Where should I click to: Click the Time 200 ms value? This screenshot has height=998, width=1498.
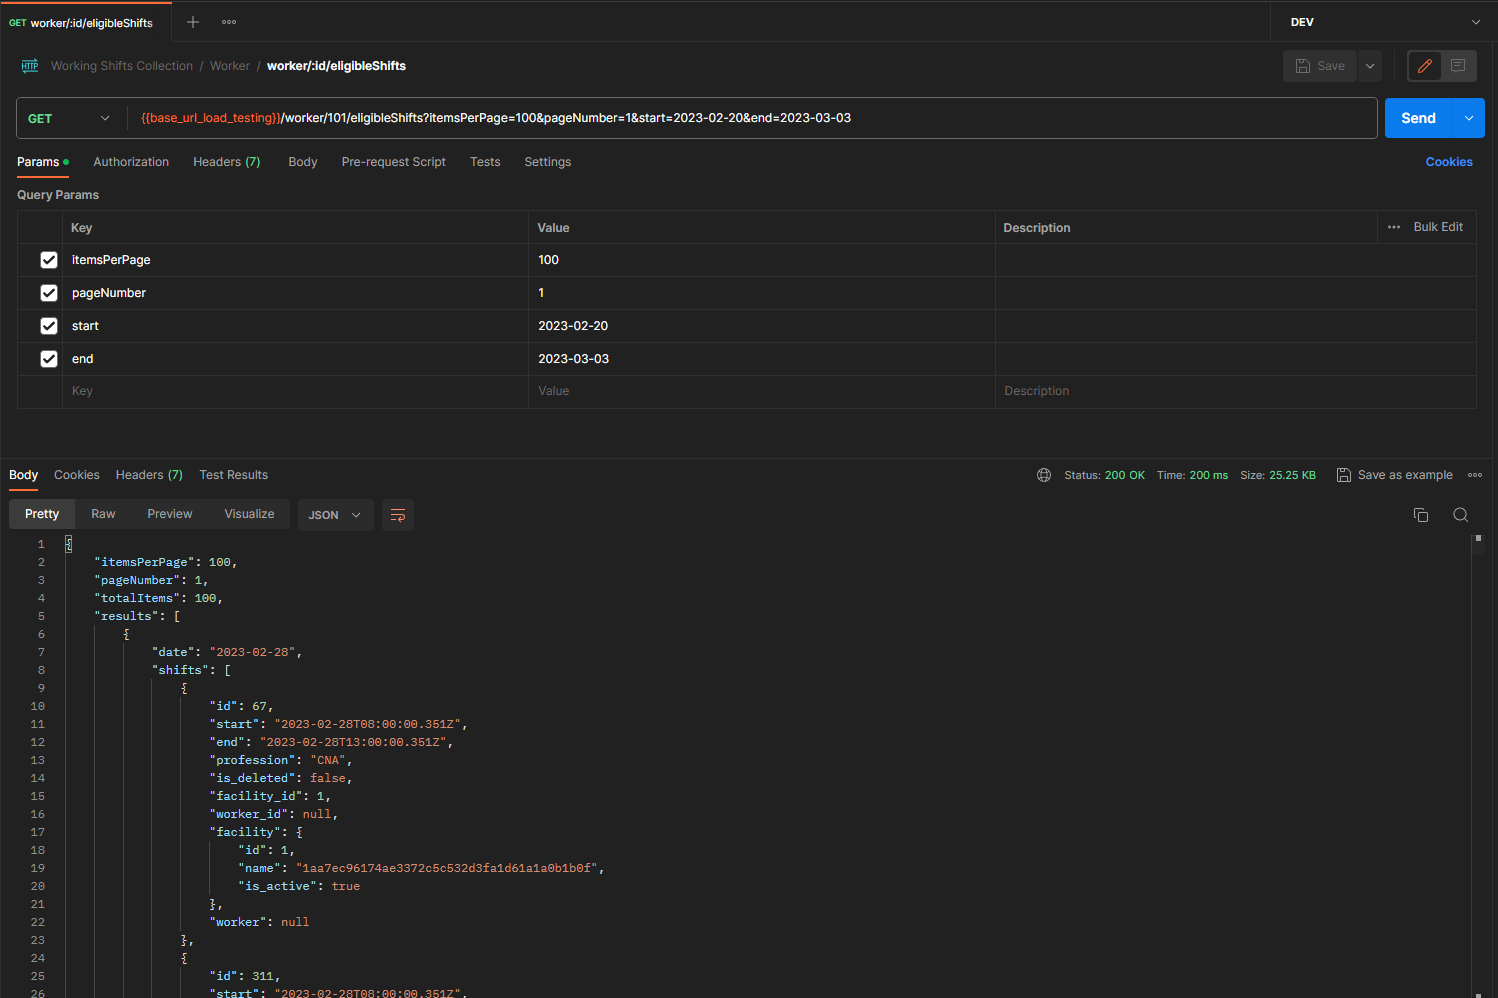pyautogui.click(x=1208, y=475)
